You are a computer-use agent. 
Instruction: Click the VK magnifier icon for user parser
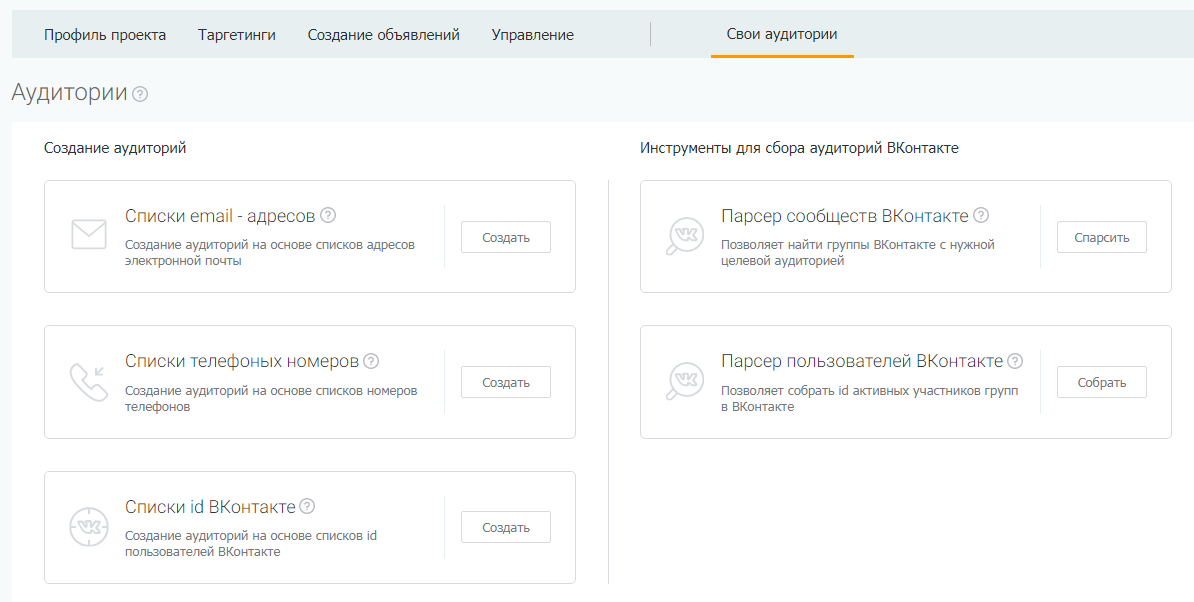[x=685, y=381]
